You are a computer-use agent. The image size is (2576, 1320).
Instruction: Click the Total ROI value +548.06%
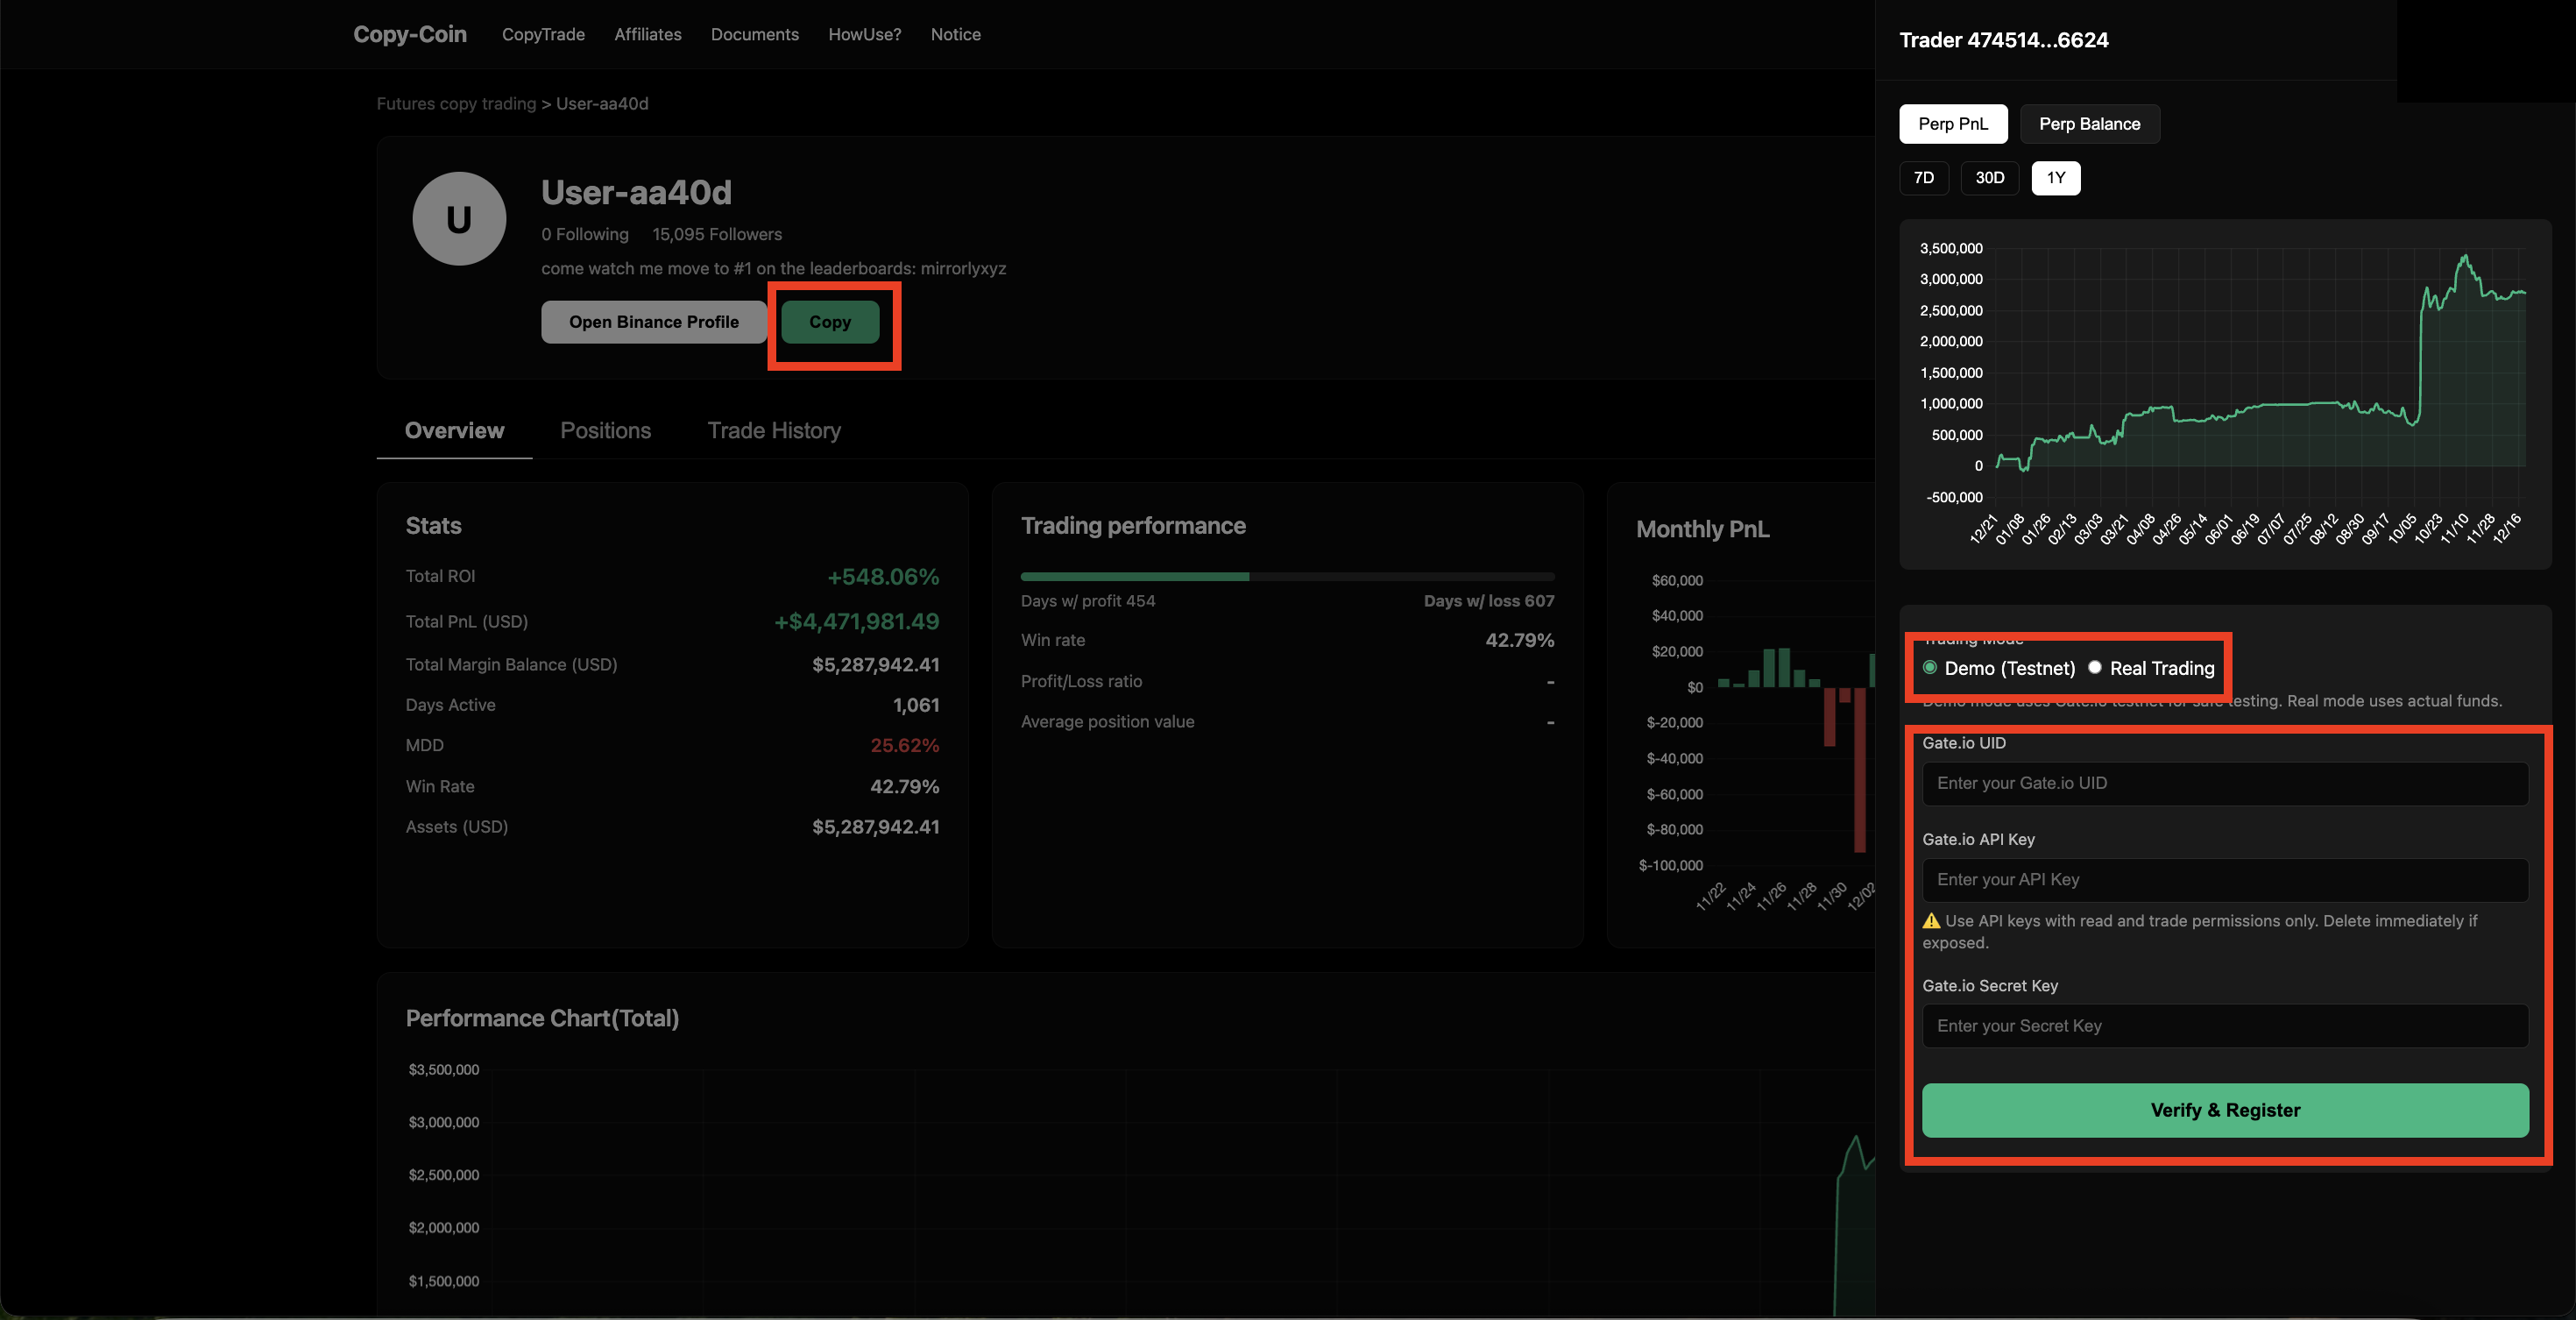[883, 577]
